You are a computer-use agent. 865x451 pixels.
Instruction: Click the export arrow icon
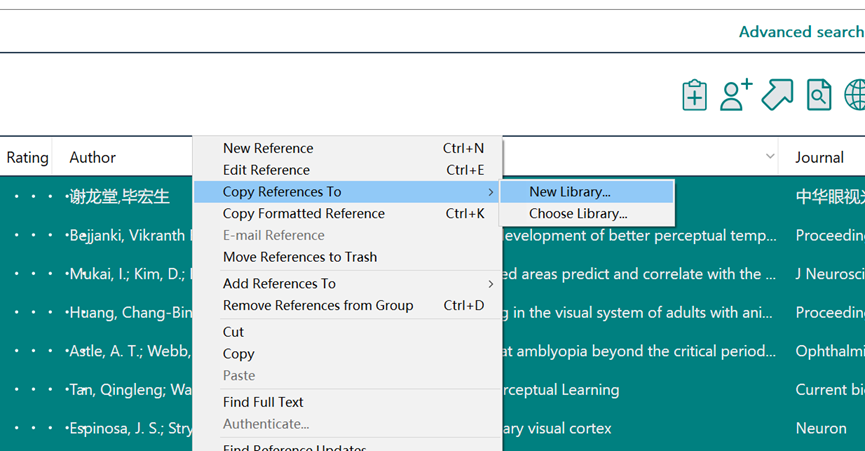(x=777, y=95)
